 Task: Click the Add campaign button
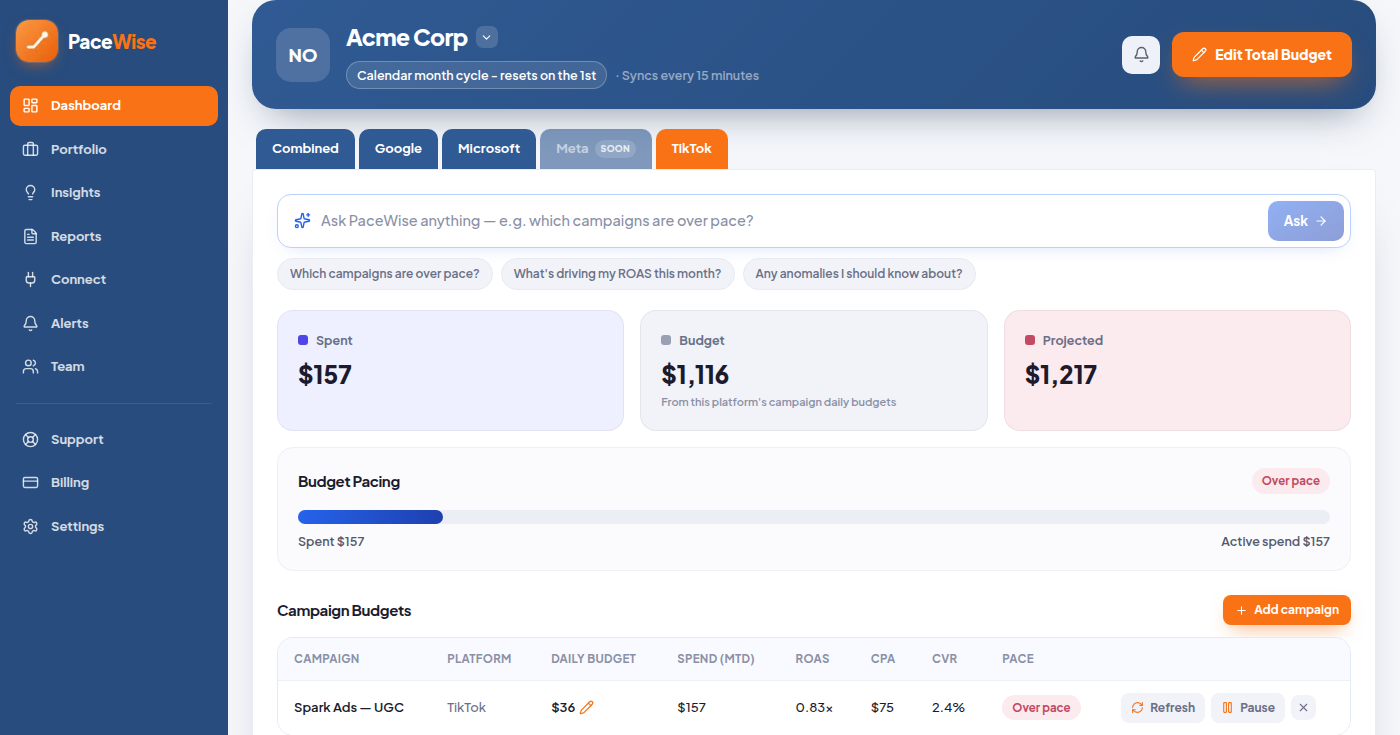[1287, 610]
